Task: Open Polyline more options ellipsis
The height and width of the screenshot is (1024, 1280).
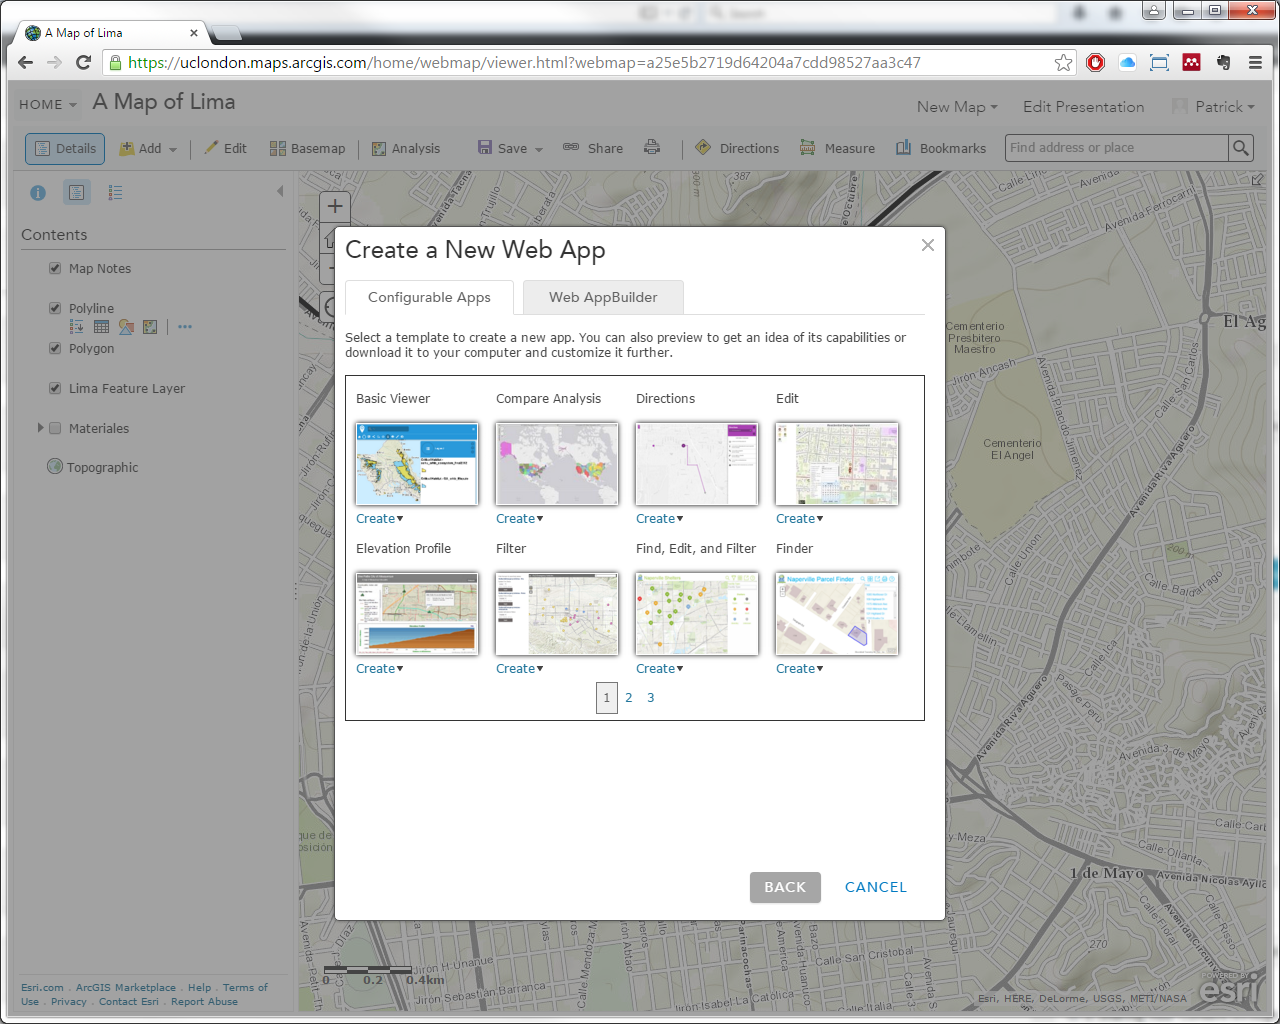Action: click(185, 327)
